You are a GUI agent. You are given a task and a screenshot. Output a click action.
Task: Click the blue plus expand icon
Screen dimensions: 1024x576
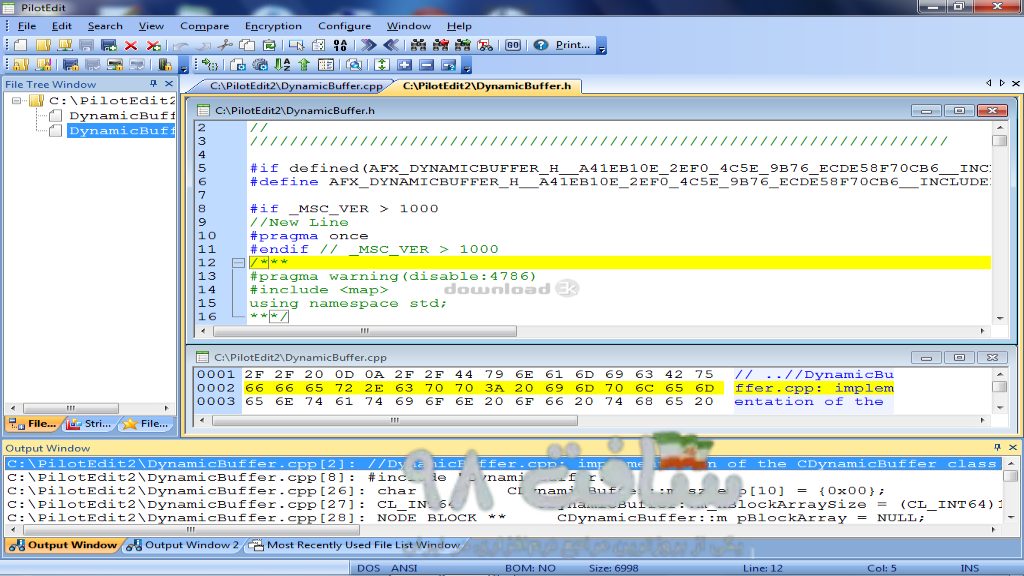point(405,65)
